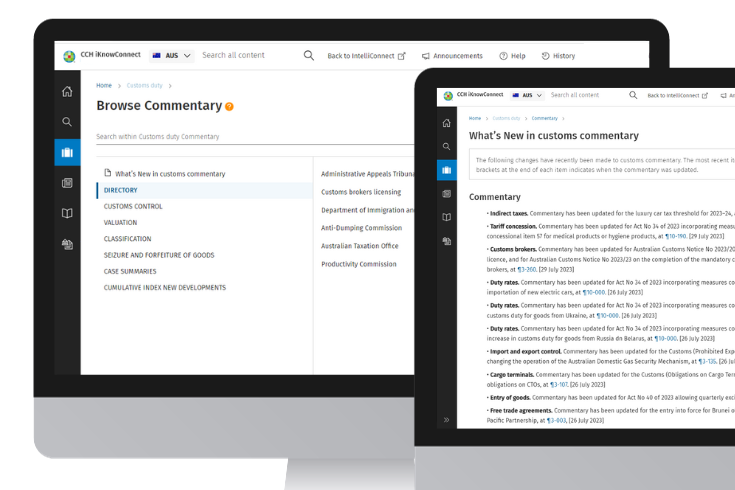Expand the sidebar using the double-chevron on right monitor
735x490 pixels.
pyautogui.click(x=446, y=419)
